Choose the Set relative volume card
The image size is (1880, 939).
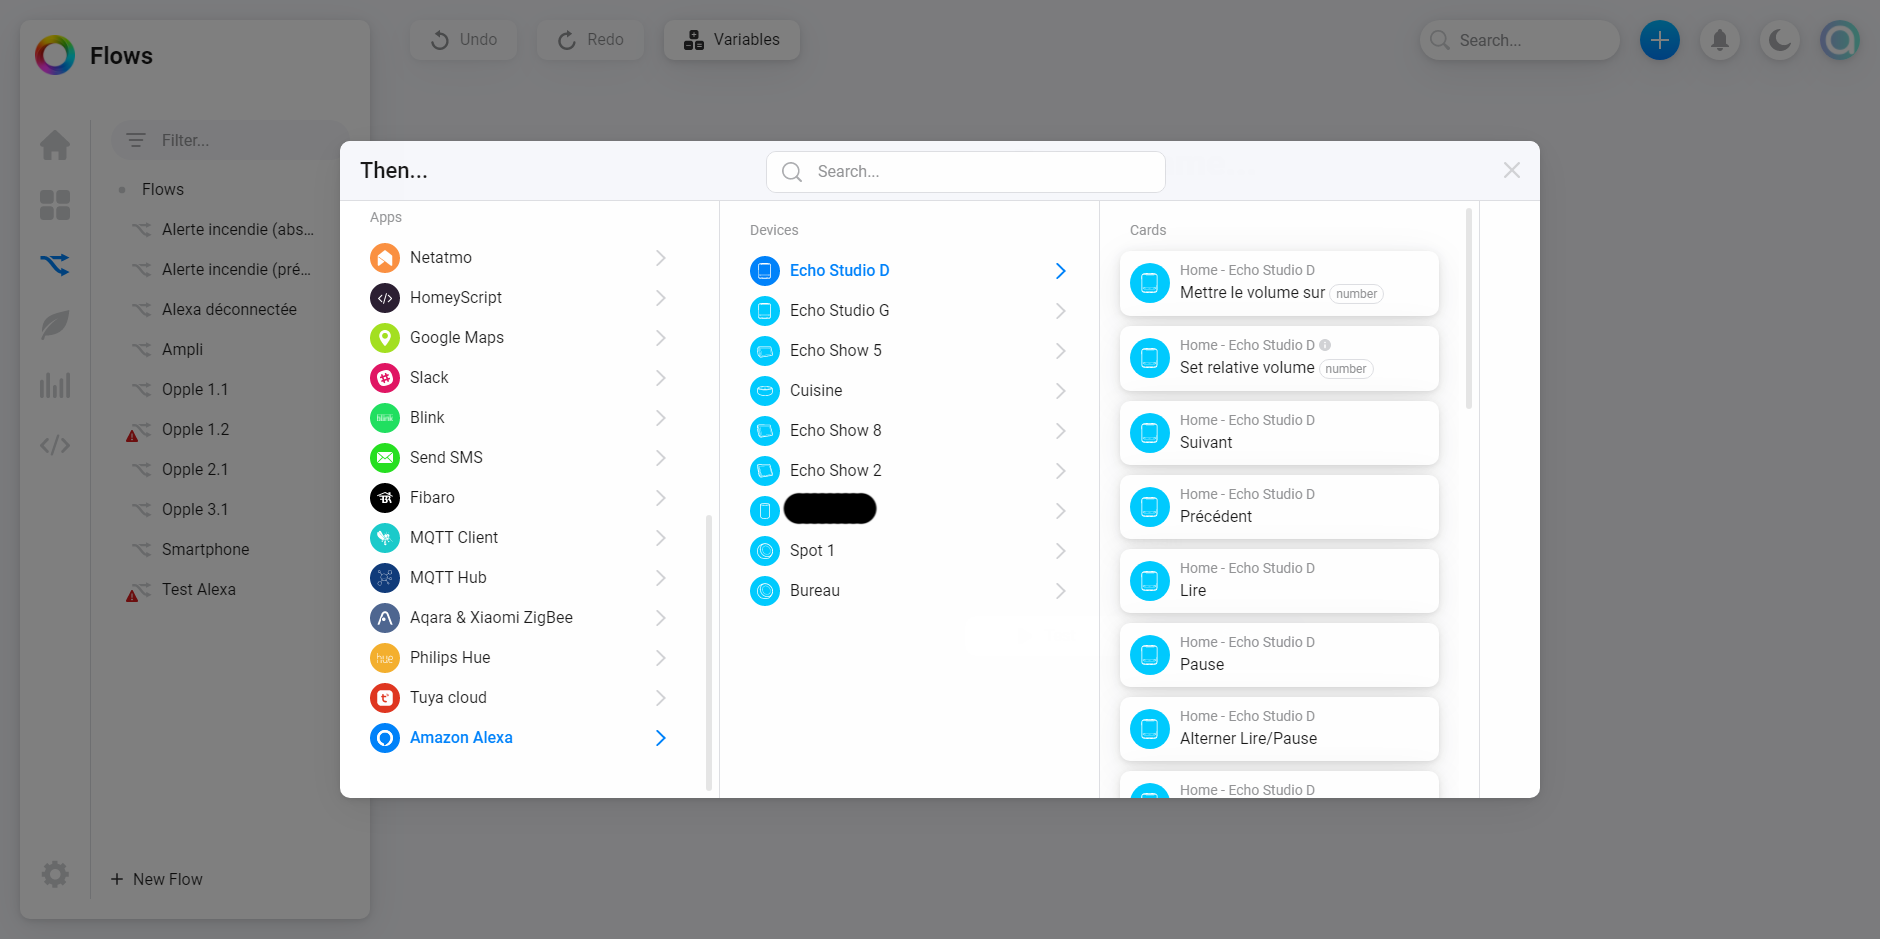[1279, 358]
